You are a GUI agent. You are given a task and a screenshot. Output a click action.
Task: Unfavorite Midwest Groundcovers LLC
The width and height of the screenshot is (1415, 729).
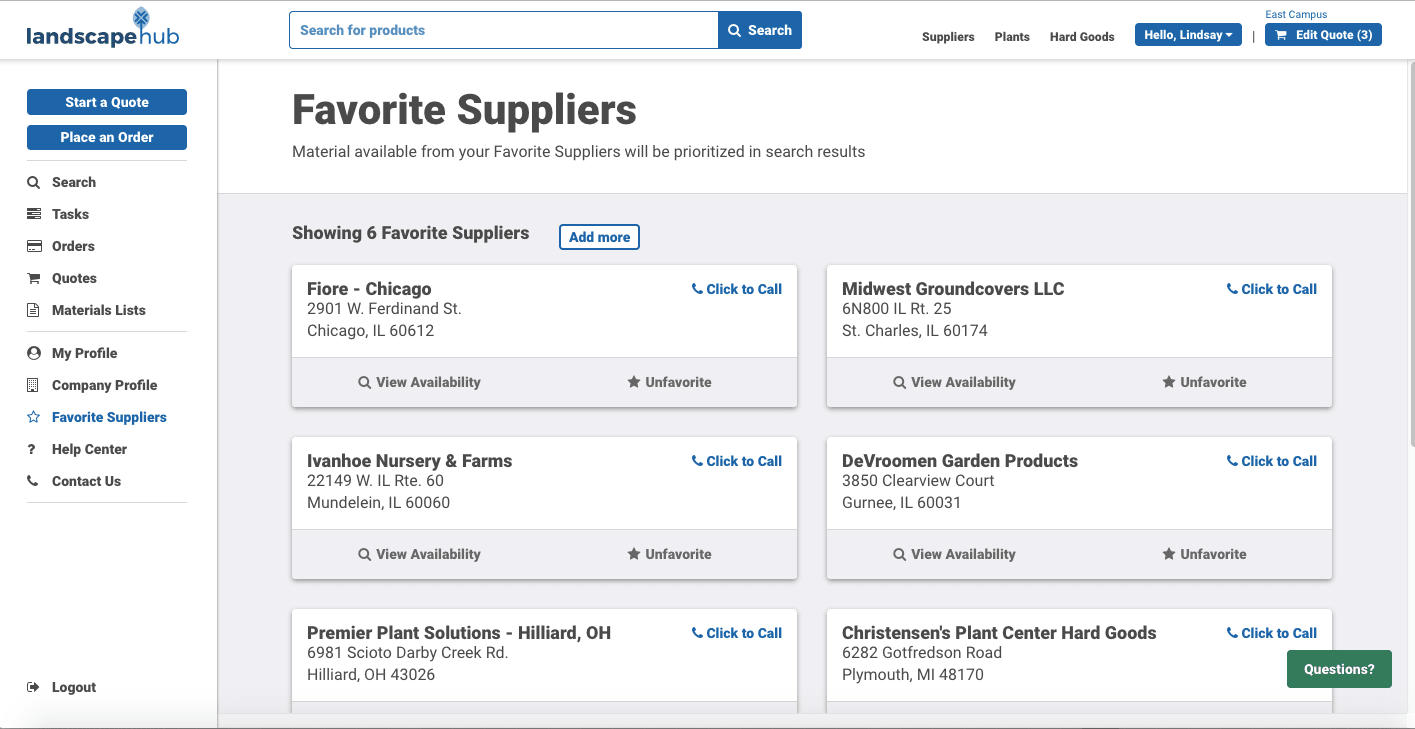pos(1204,382)
